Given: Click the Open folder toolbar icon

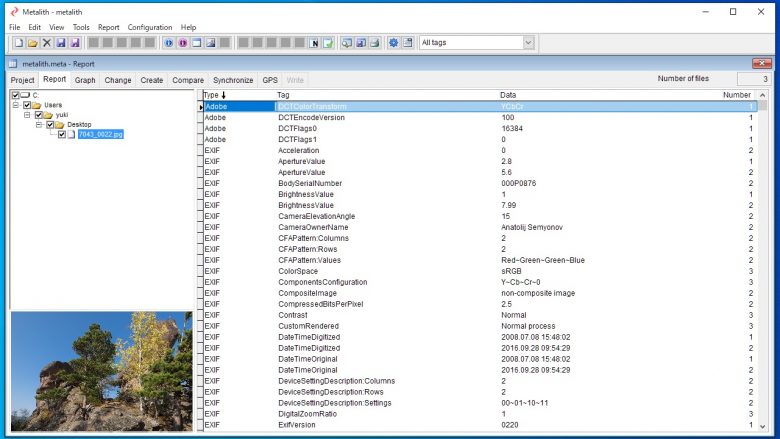Looking at the screenshot, I should point(33,43).
